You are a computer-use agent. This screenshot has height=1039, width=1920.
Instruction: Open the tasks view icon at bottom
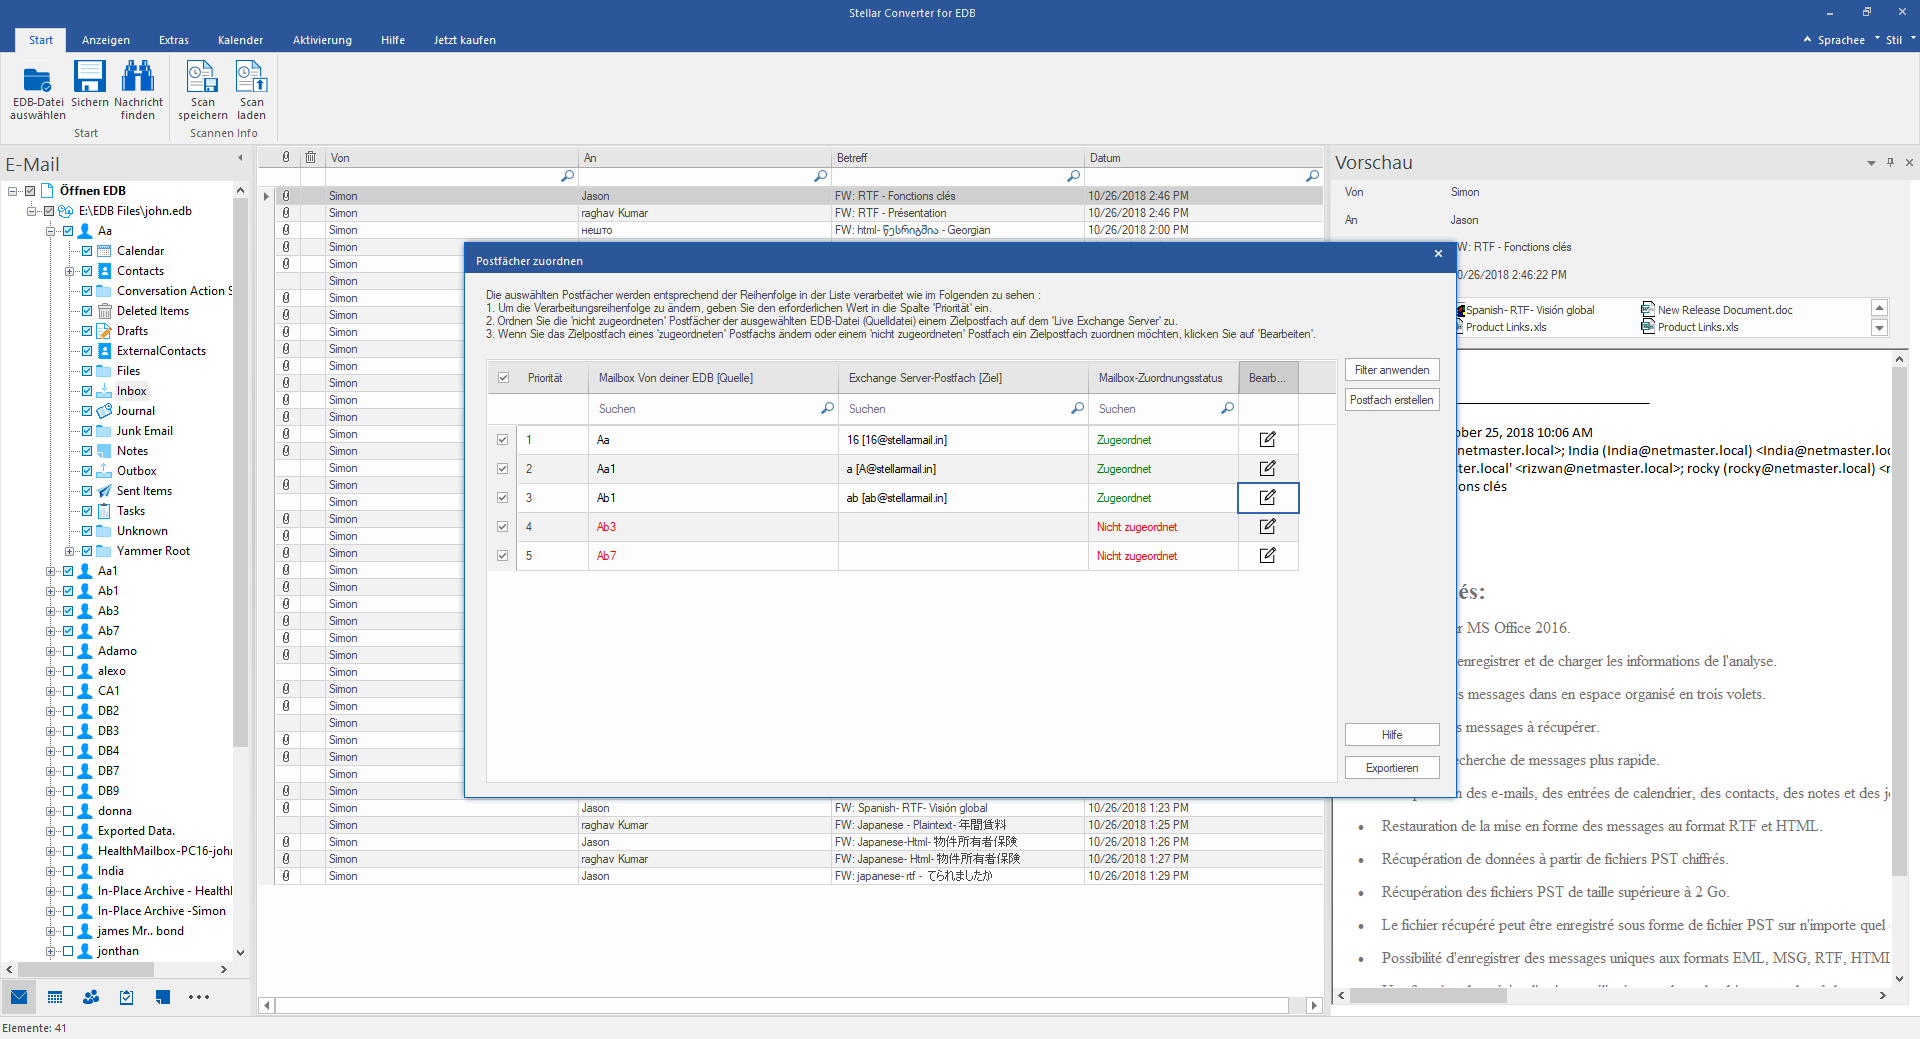click(127, 997)
